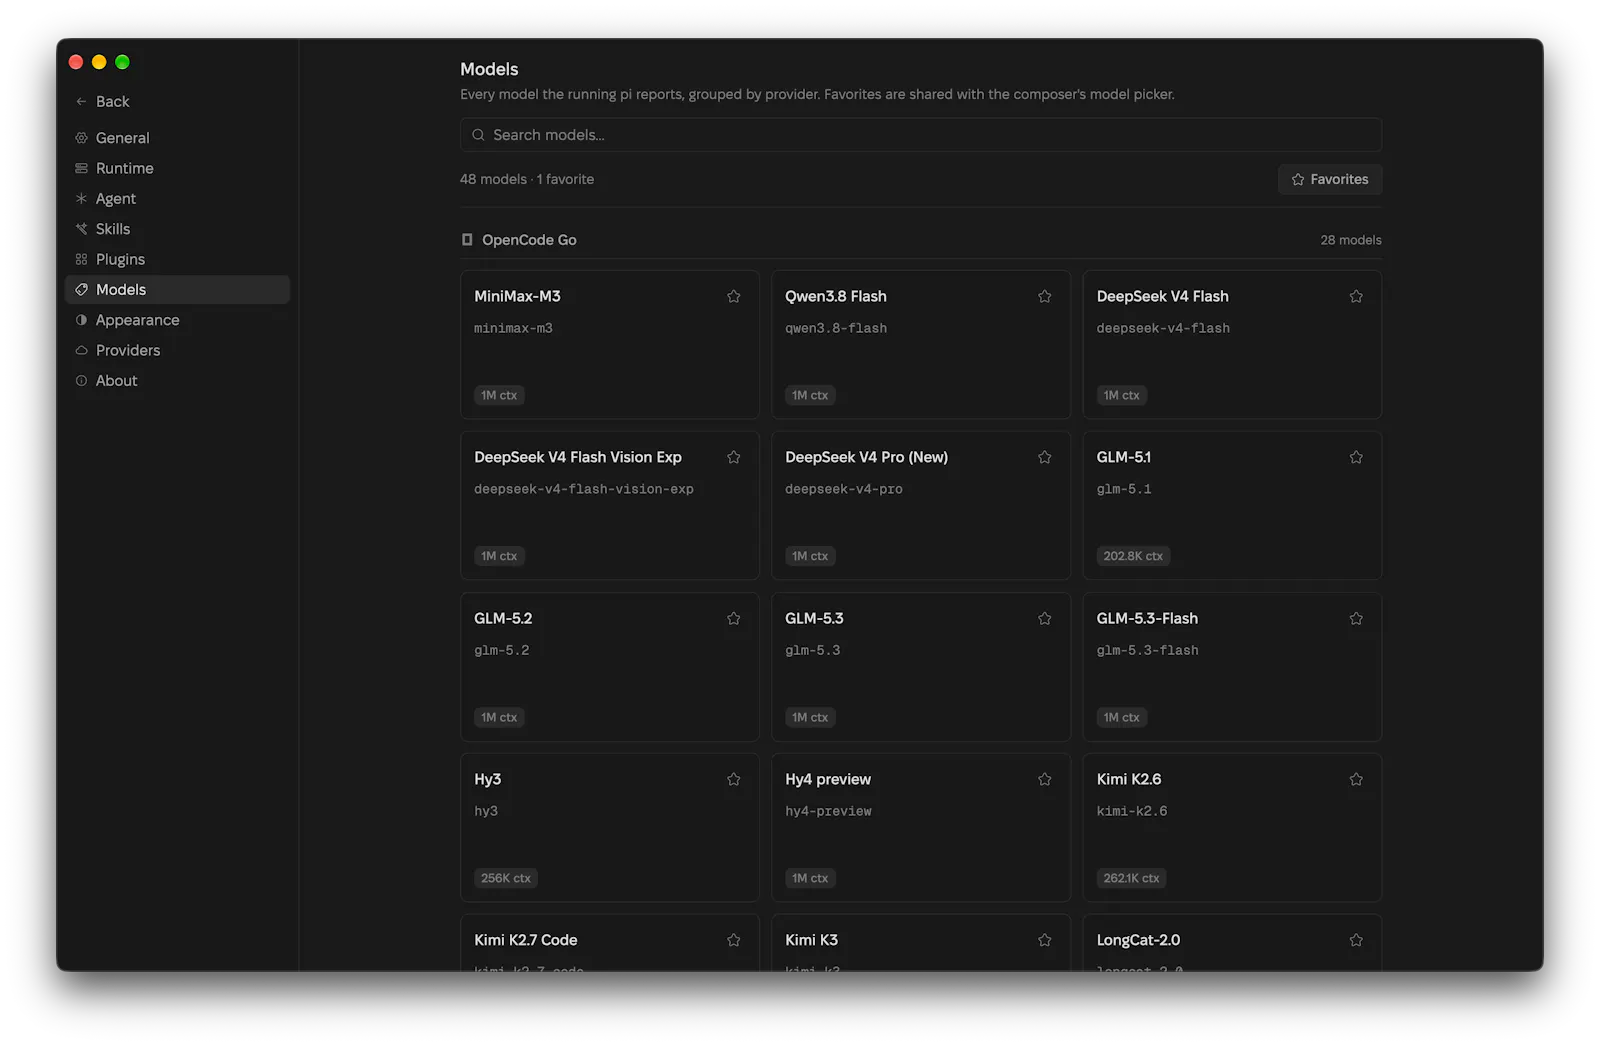Viewport: 1600px width, 1046px height.
Task: Select Models label in sidebar
Action: click(121, 289)
